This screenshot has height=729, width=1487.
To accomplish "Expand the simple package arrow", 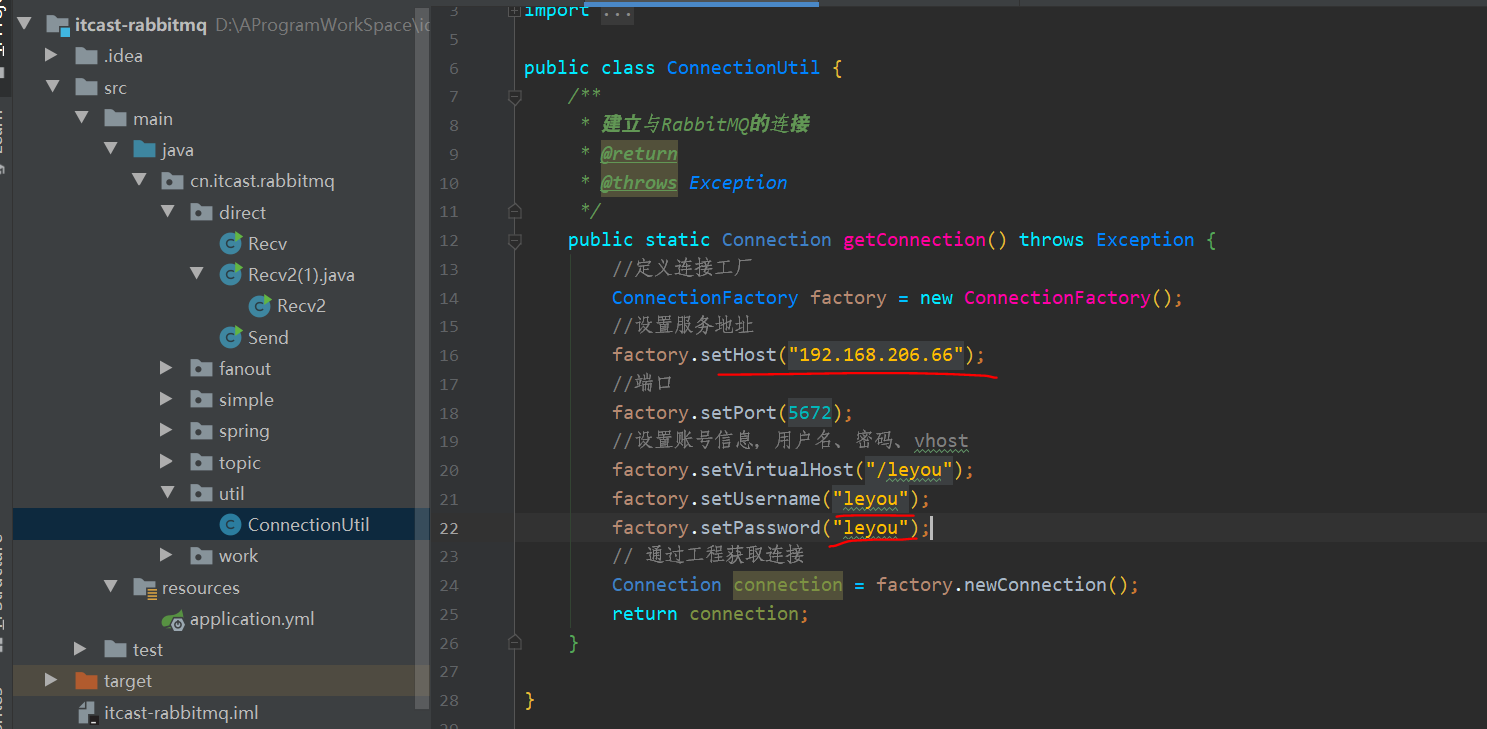I will click(167, 399).
